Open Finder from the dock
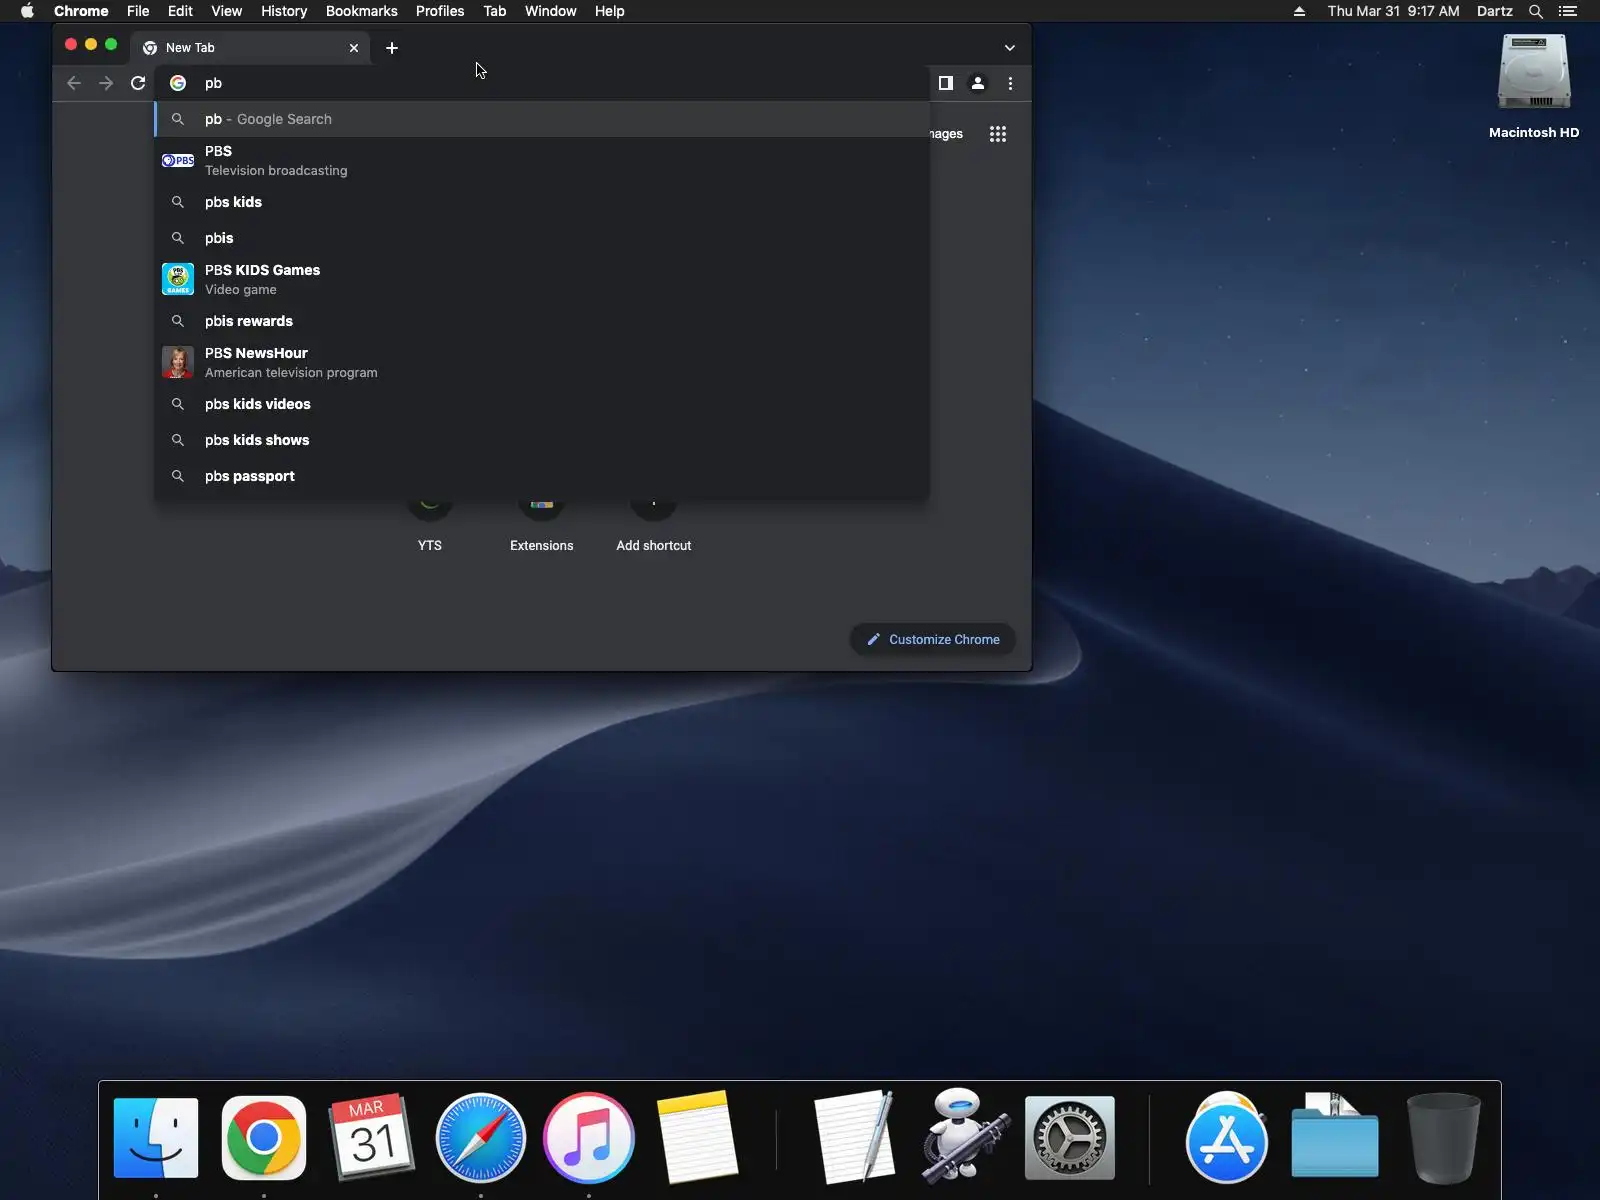 (x=156, y=1138)
